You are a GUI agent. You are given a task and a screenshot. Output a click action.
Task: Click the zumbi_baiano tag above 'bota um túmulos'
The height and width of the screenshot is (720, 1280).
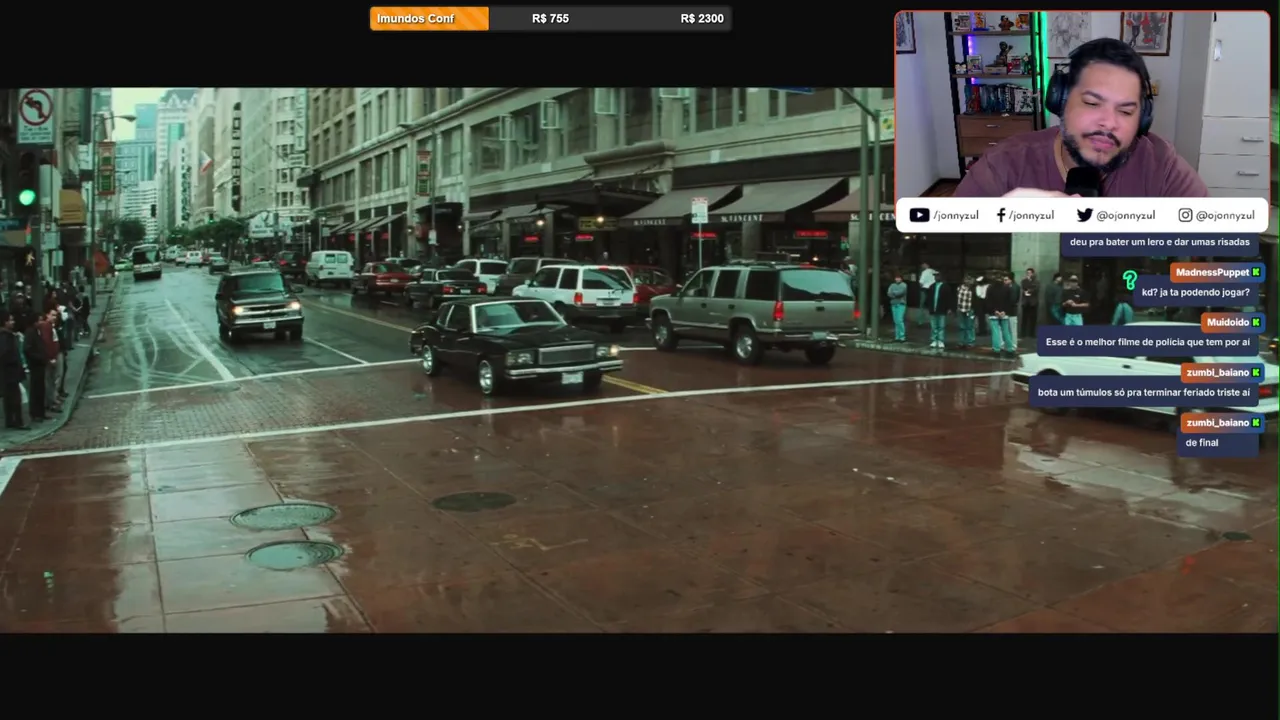point(1223,372)
